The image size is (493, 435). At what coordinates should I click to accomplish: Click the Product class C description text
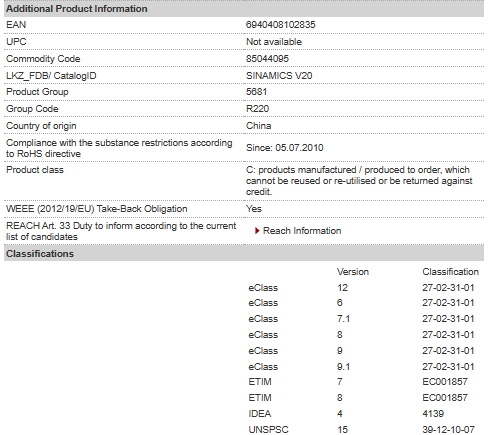(x=359, y=181)
